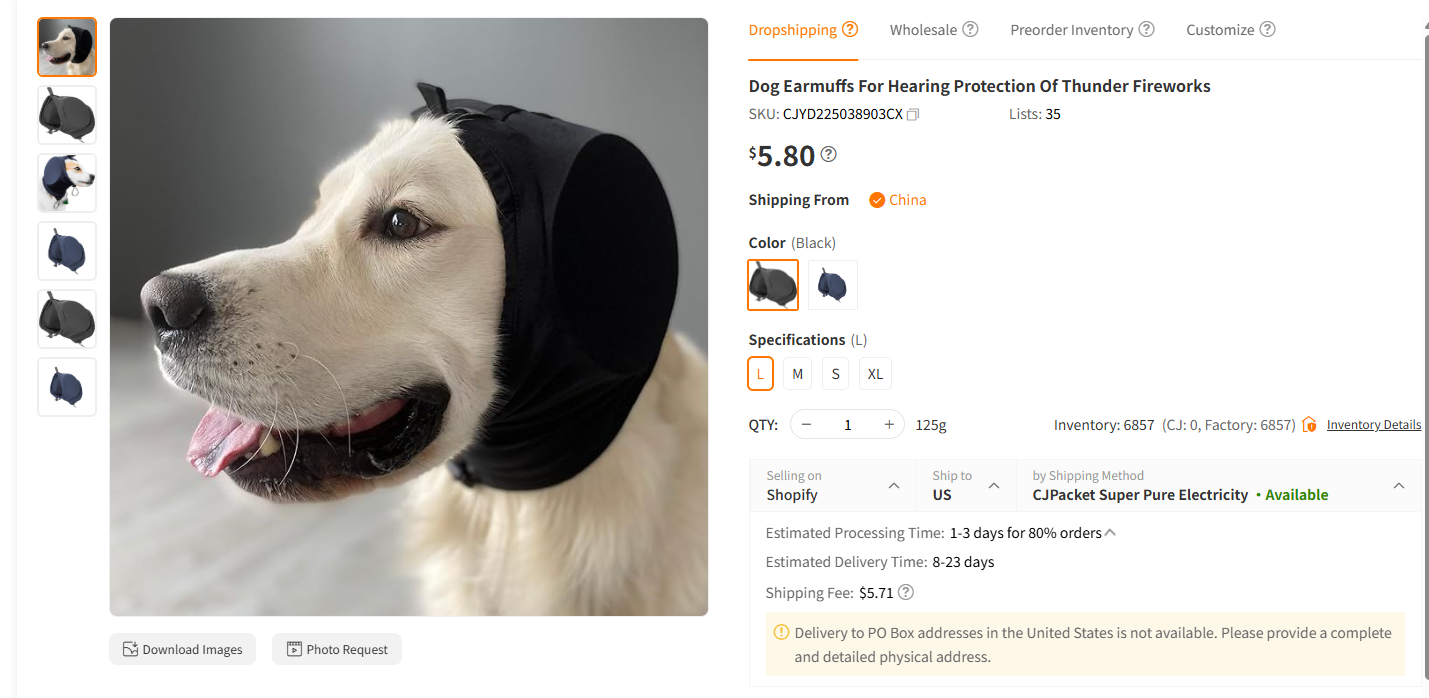Viewport: 1429px width, 698px height.
Task: Click the Photo Request button
Action: pos(337,649)
